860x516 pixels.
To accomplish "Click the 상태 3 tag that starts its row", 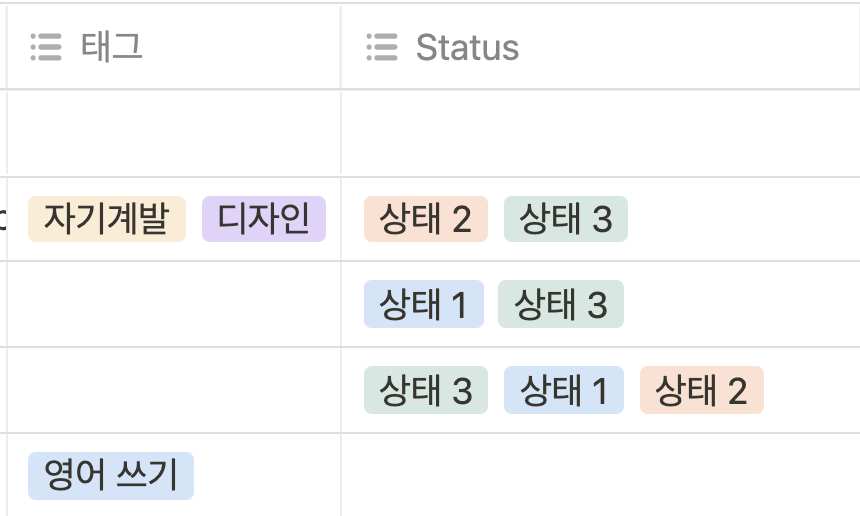I will pyautogui.click(x=426, y=390).
